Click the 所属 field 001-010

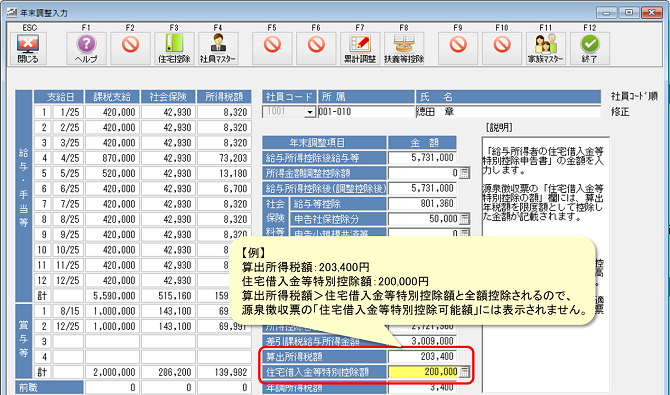(x=366, y=112)
